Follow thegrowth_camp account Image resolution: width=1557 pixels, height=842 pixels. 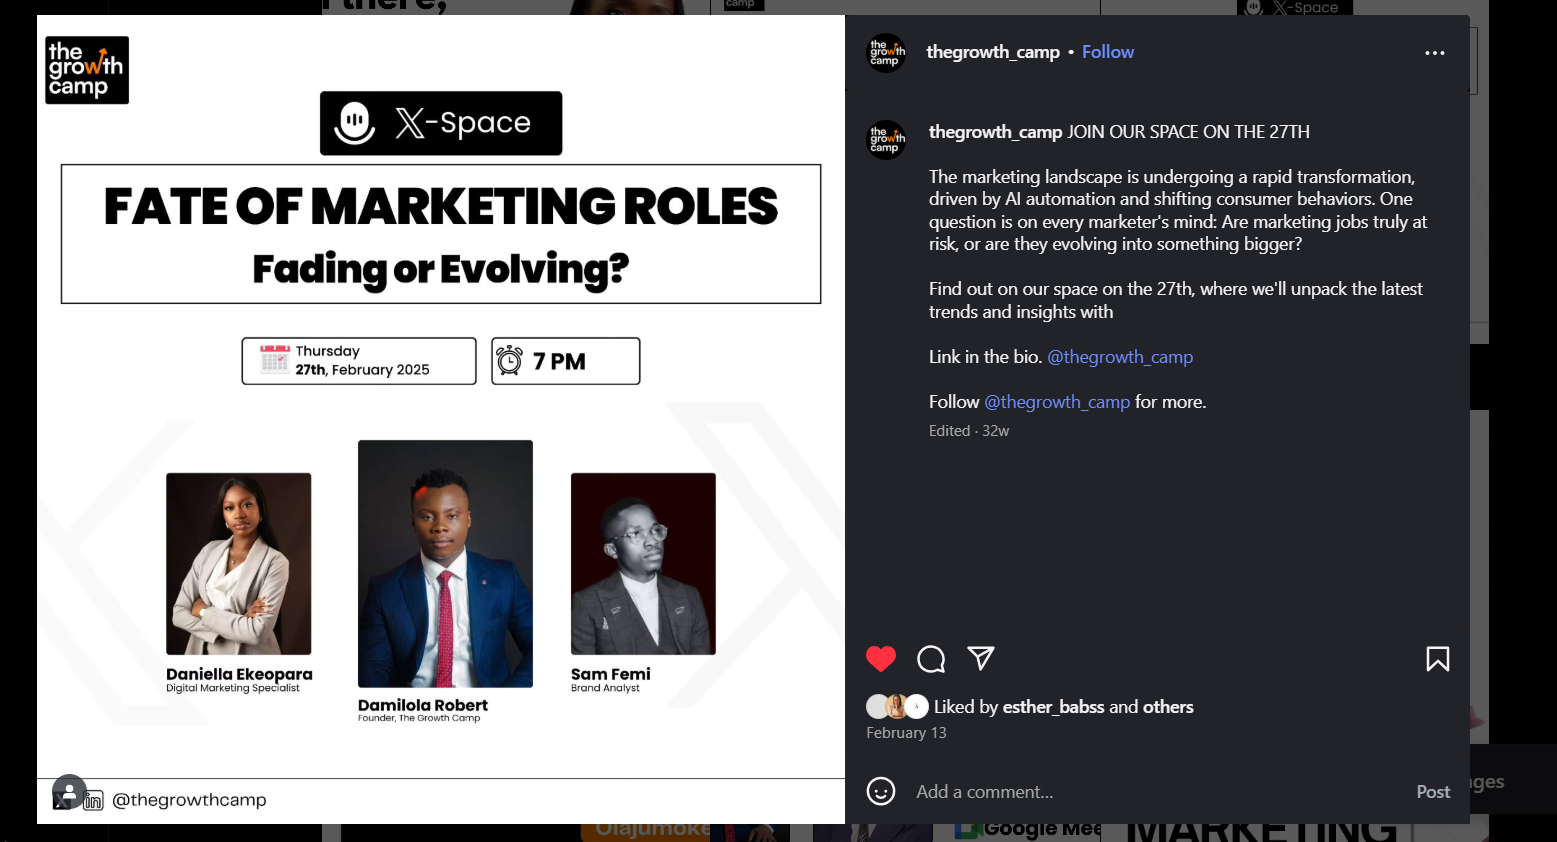[x=1108, y=52]
